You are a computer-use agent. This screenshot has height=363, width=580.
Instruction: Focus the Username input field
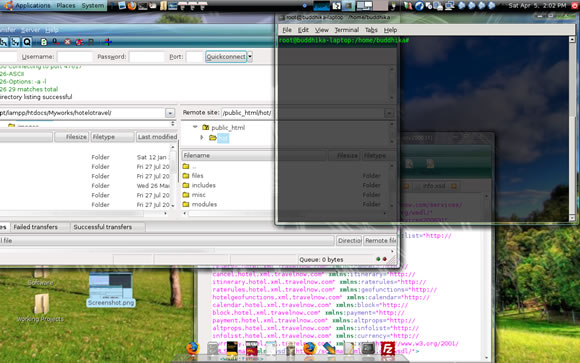(x=75, y=57)
